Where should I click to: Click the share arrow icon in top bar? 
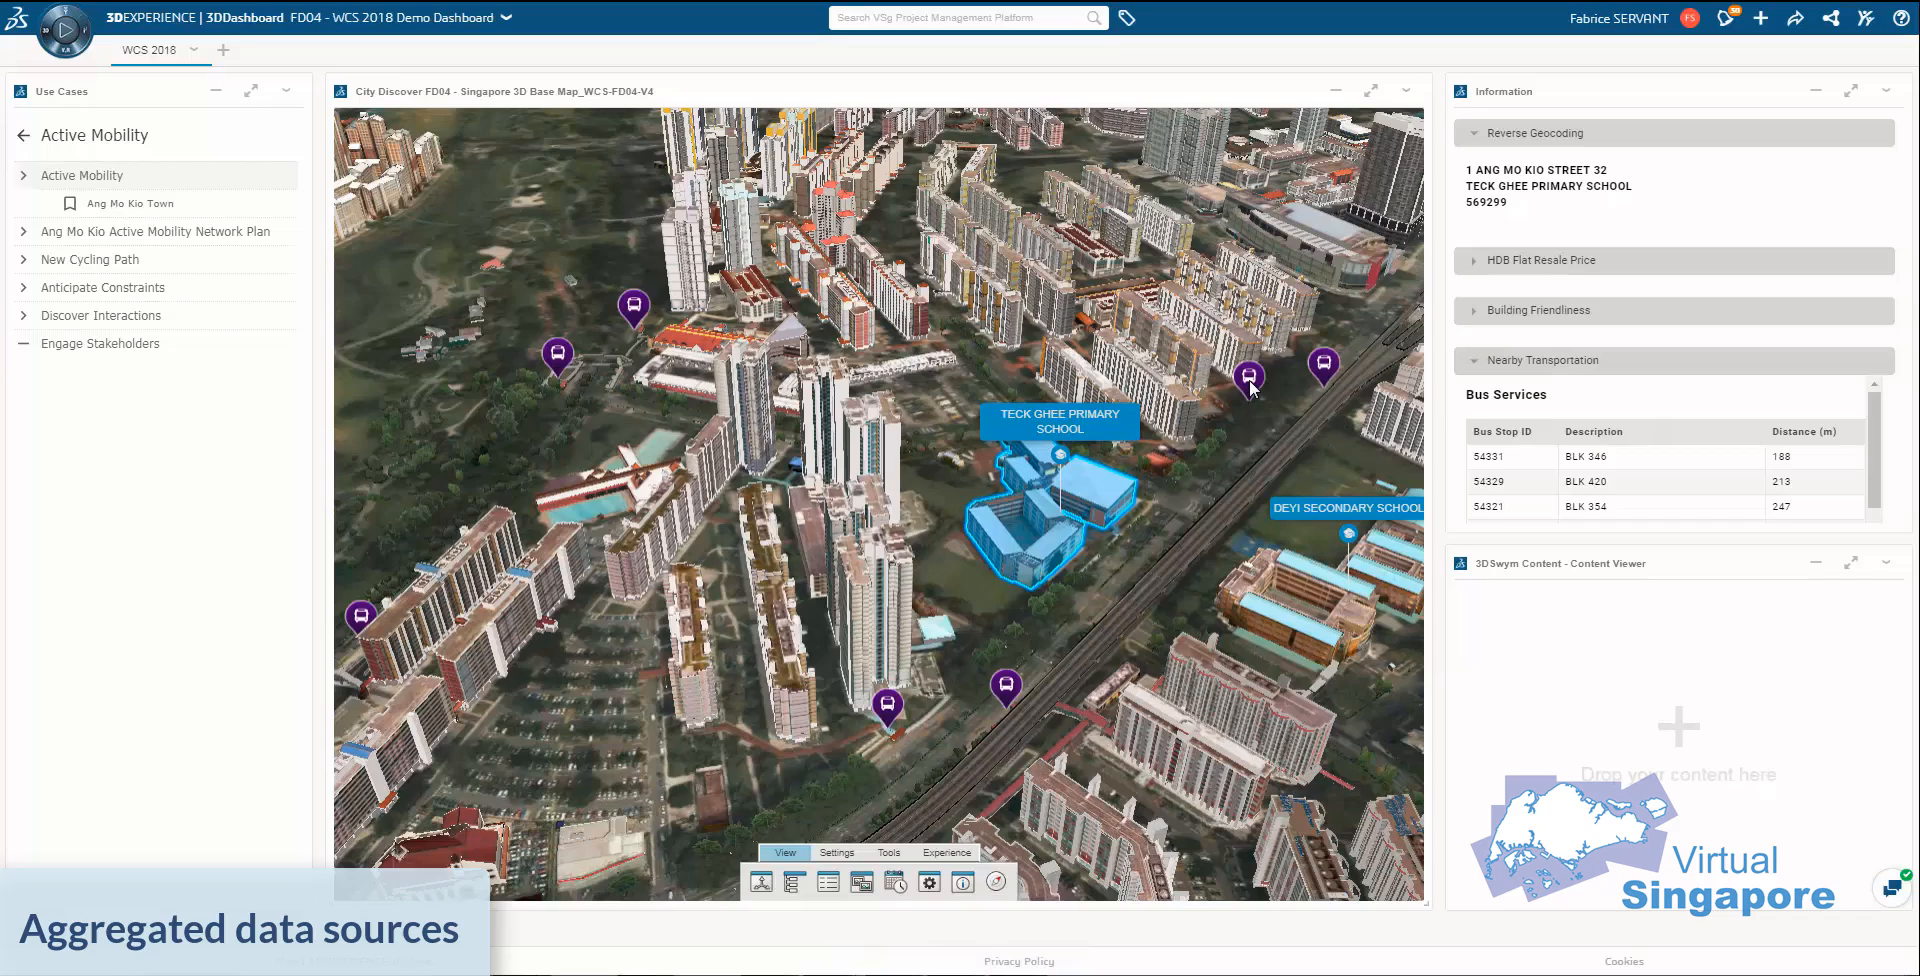coord(1795,18)
